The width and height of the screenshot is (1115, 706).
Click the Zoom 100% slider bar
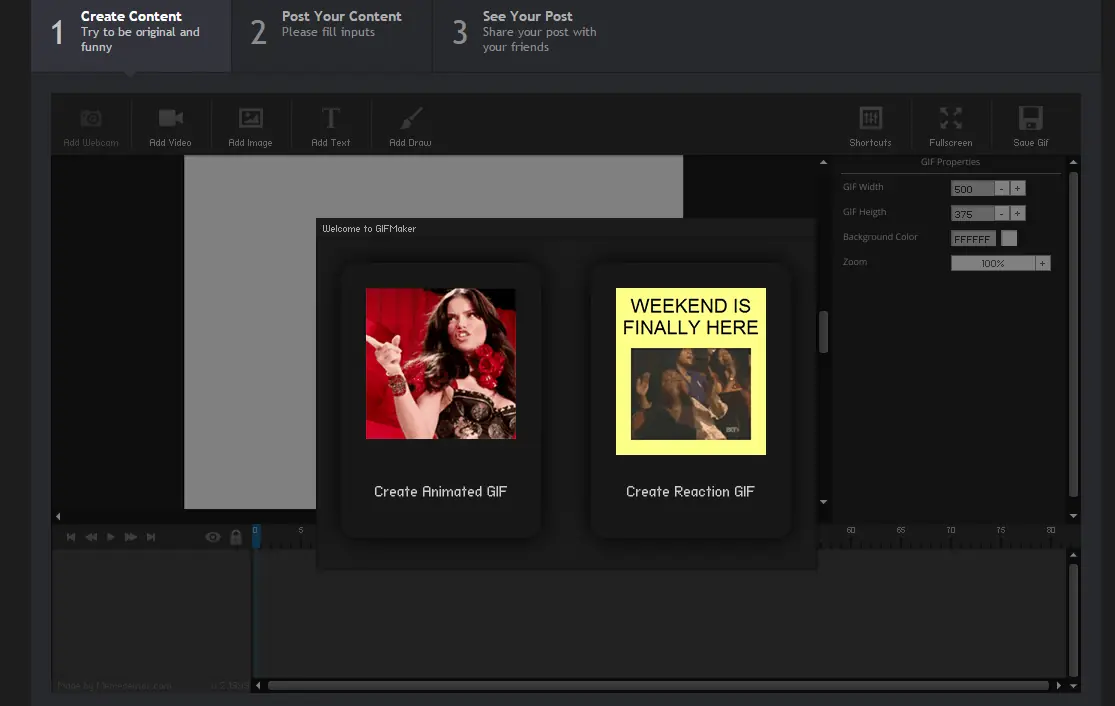click(x=993, y=263)
